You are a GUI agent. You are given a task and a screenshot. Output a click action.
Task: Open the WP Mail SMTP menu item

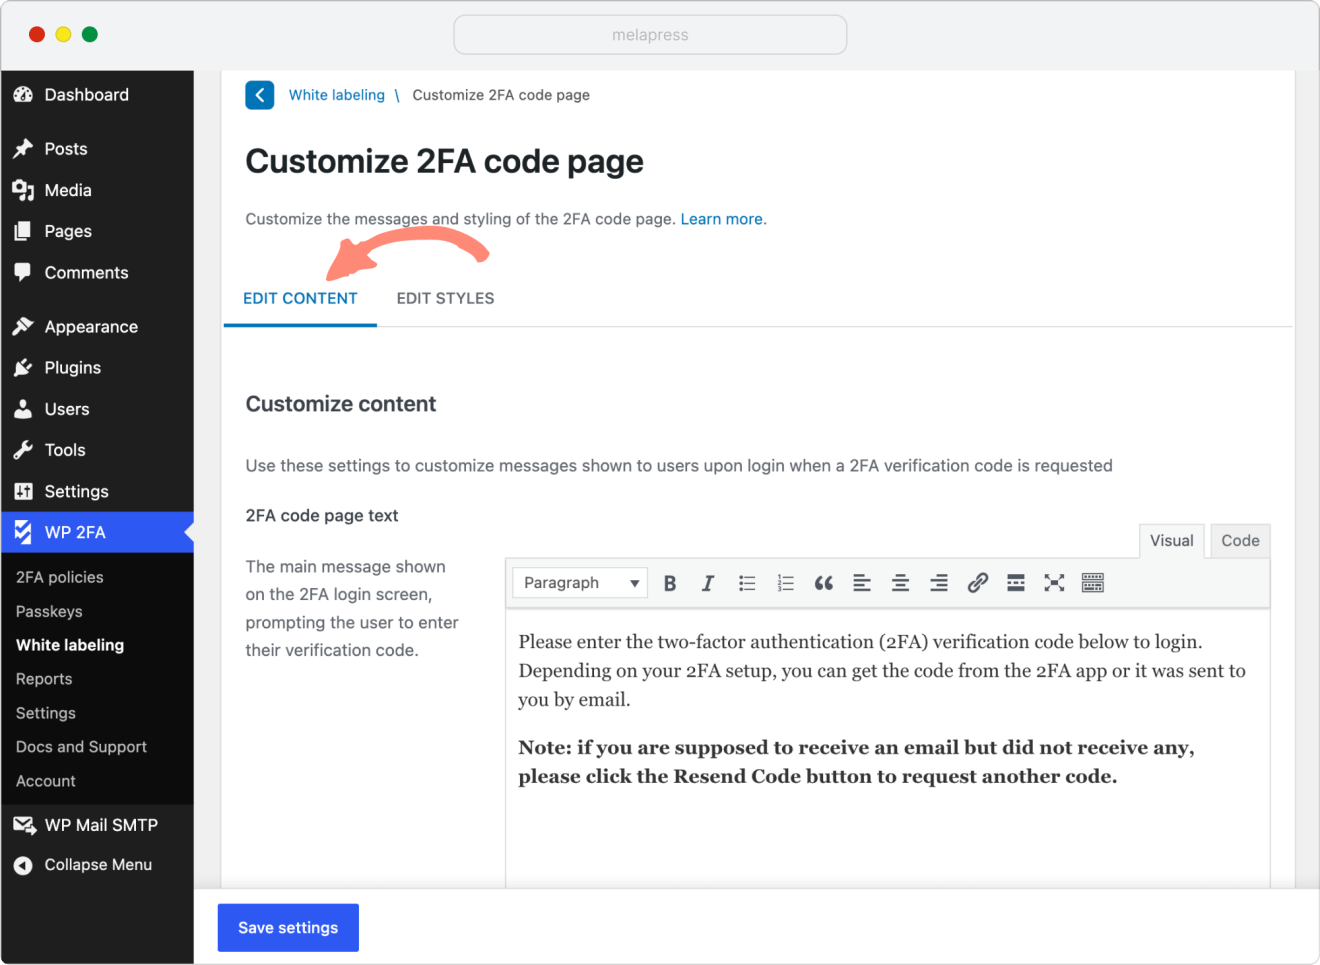[97, 825]
